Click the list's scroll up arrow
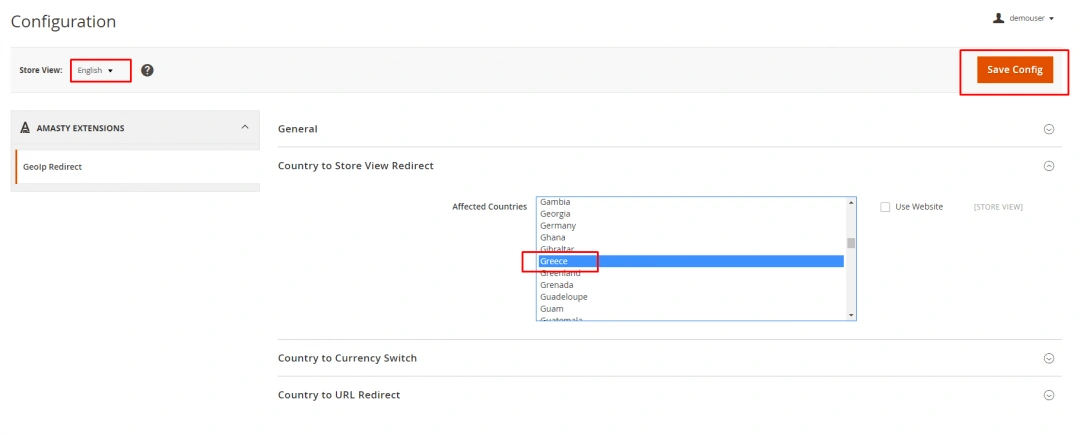1080x434 pixels. 851,202
